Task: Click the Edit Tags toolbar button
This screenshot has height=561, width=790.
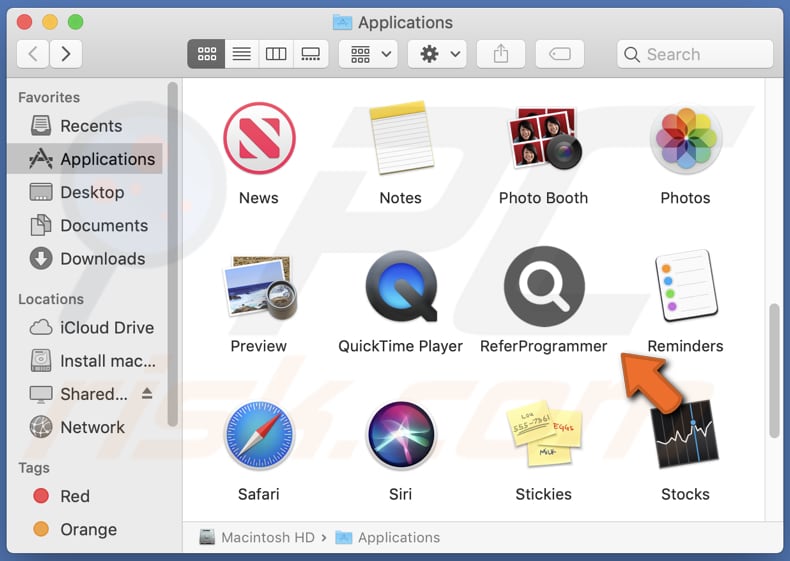Action: pos(560,54)
